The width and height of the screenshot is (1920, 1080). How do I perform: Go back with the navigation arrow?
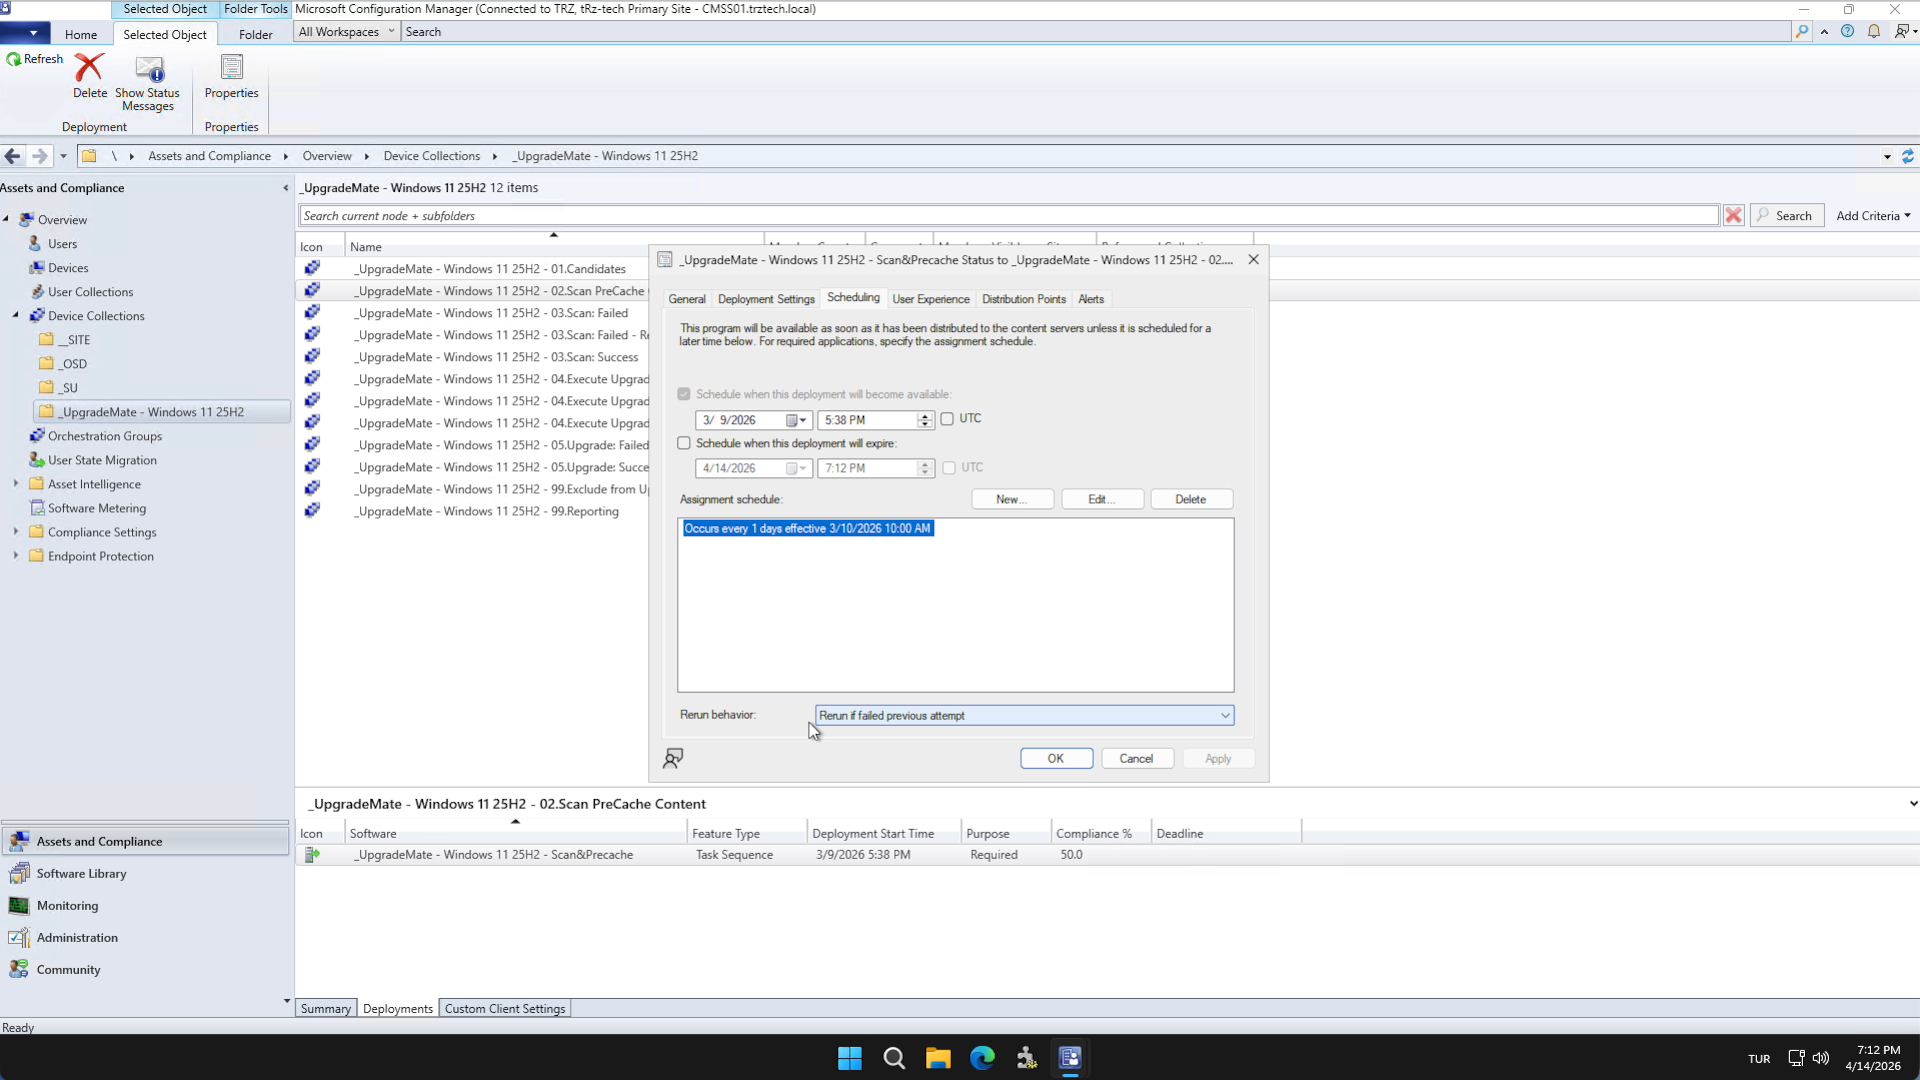coord(13,156)
